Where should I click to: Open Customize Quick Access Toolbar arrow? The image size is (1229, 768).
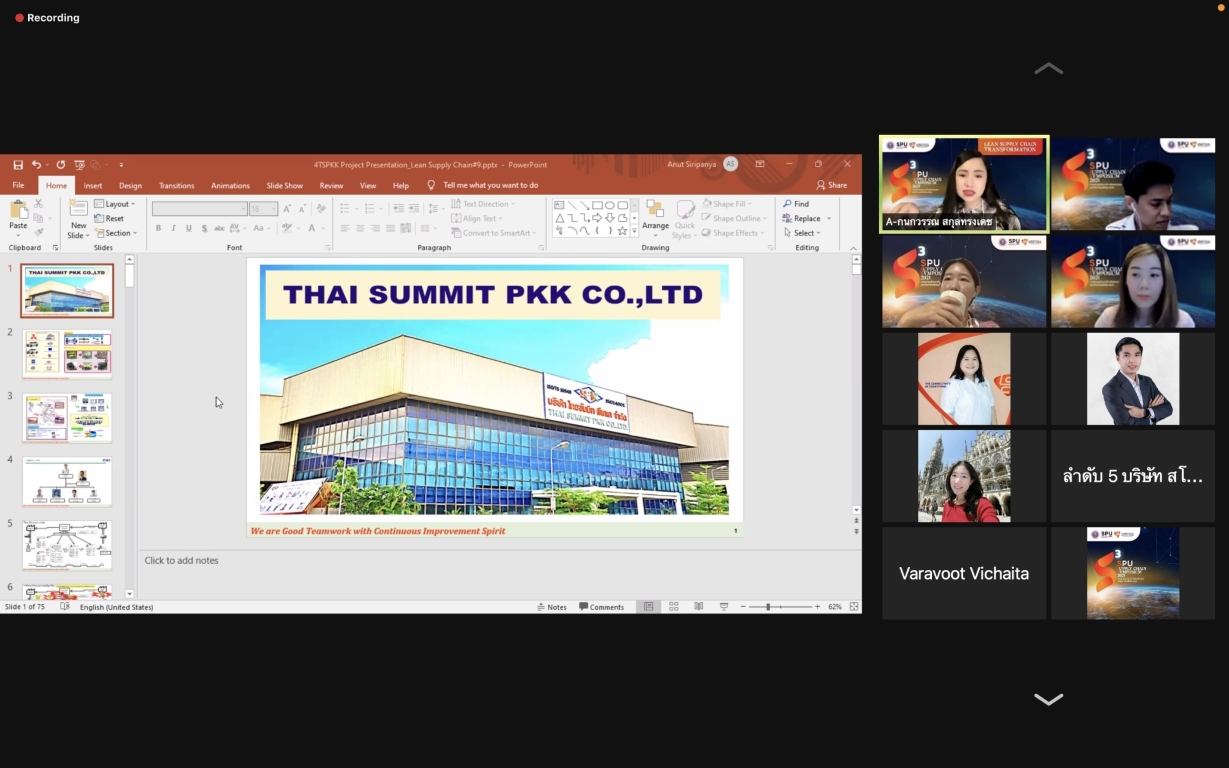(121, 165)
